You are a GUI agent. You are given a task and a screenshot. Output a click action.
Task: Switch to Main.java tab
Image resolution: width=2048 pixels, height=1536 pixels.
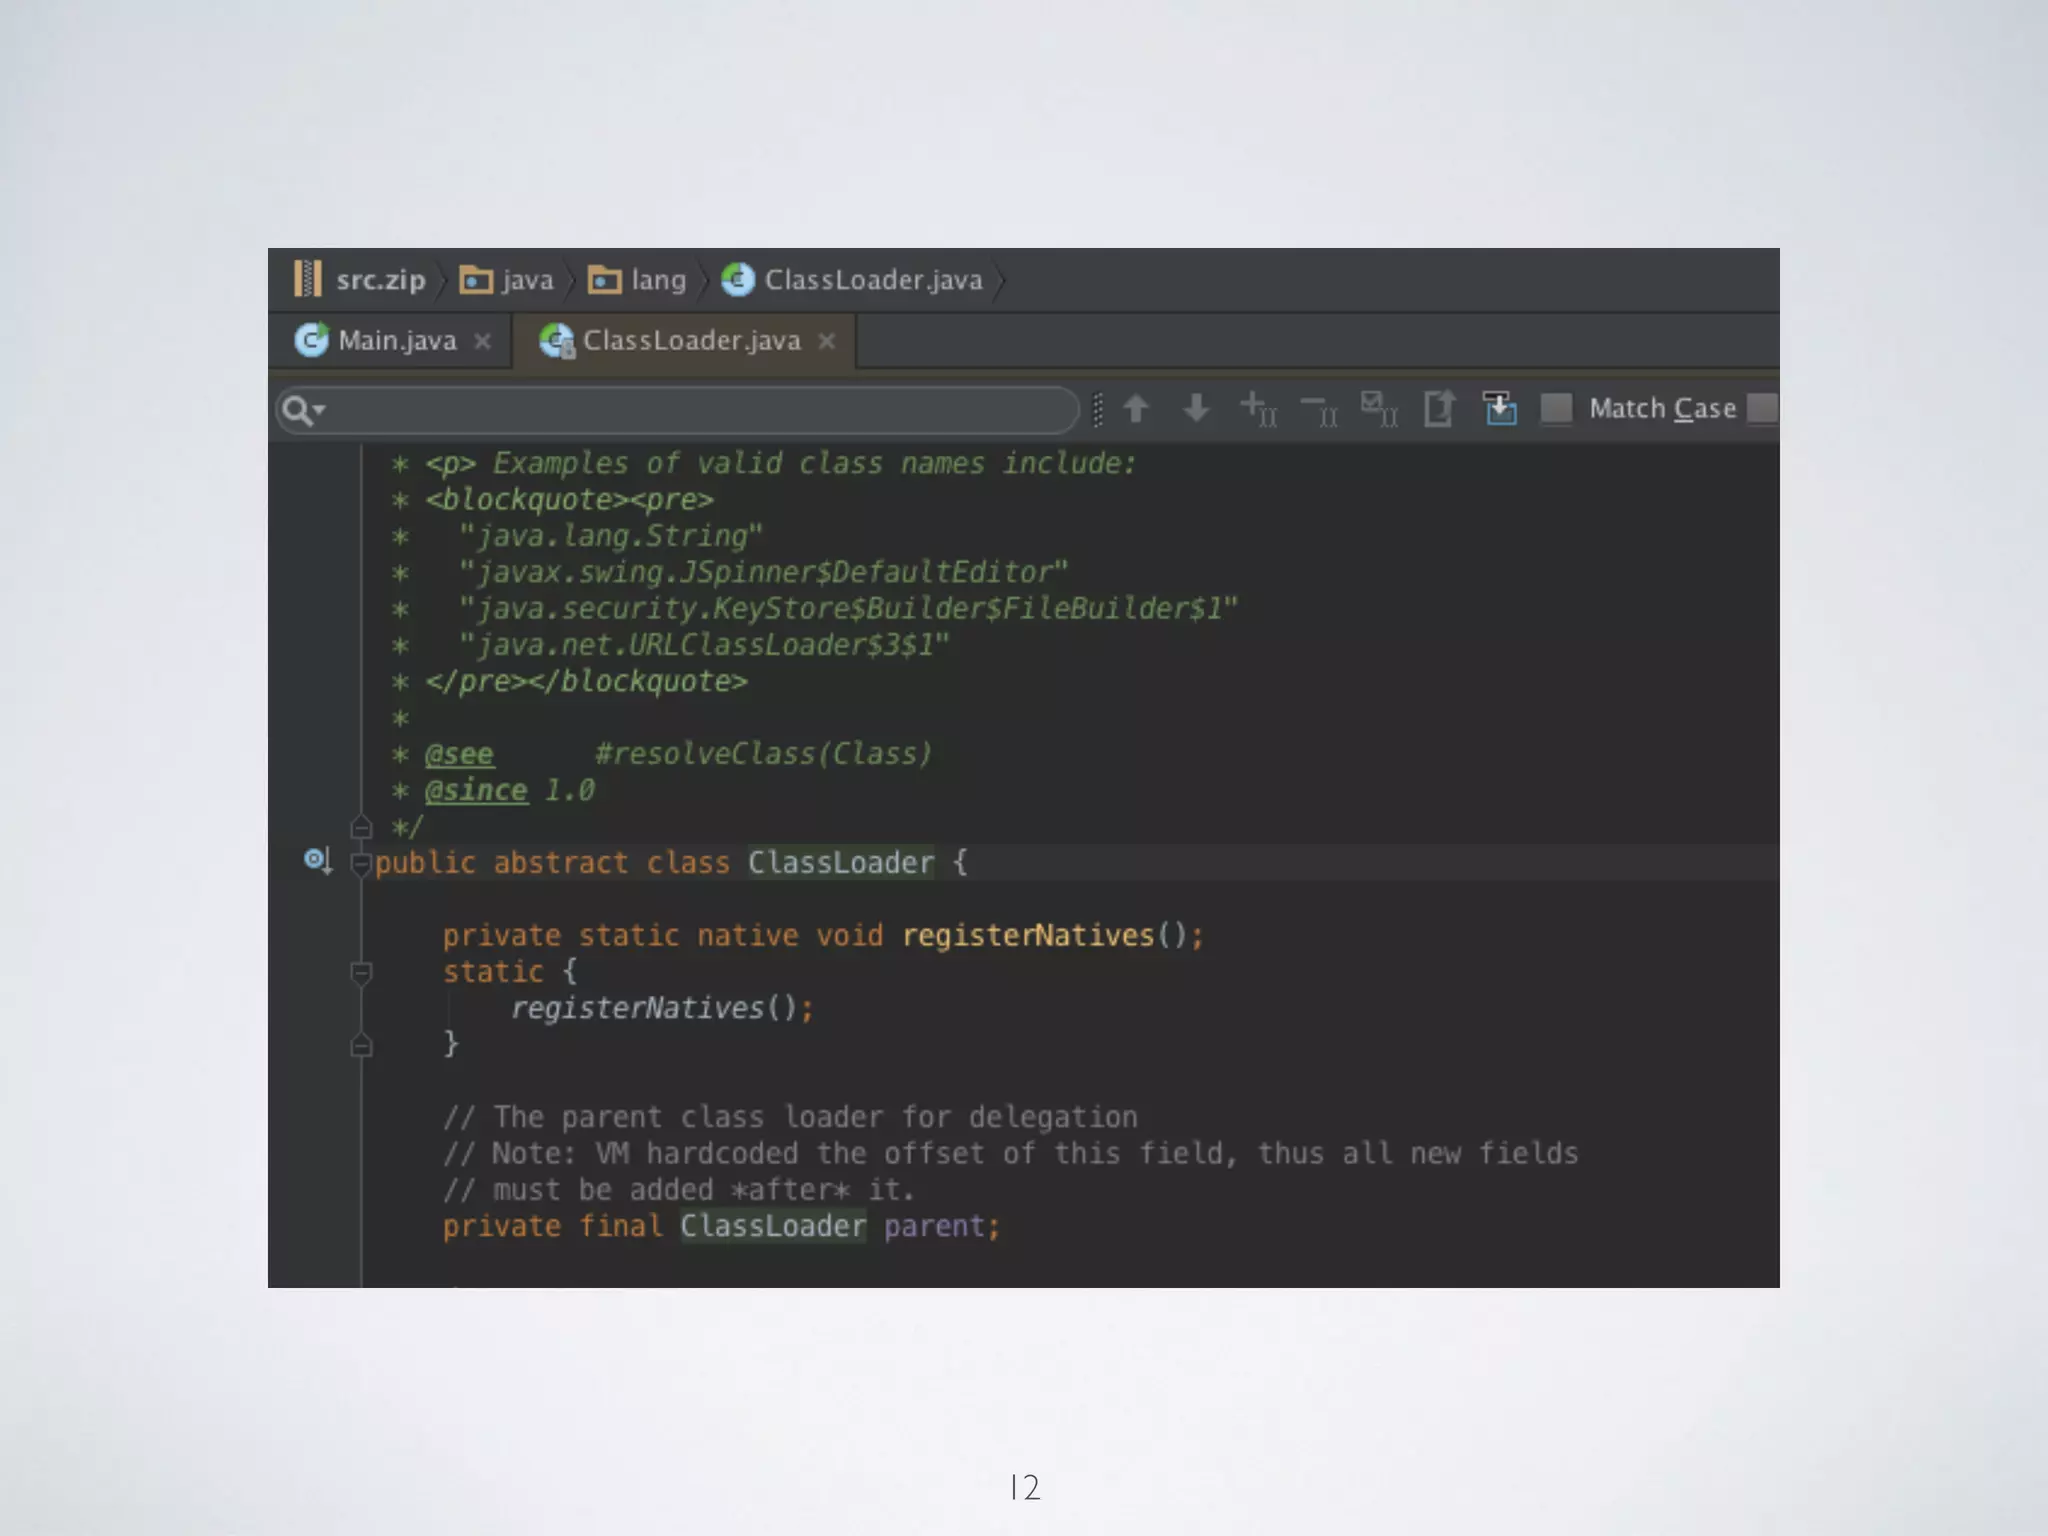[x=396, y=341]
